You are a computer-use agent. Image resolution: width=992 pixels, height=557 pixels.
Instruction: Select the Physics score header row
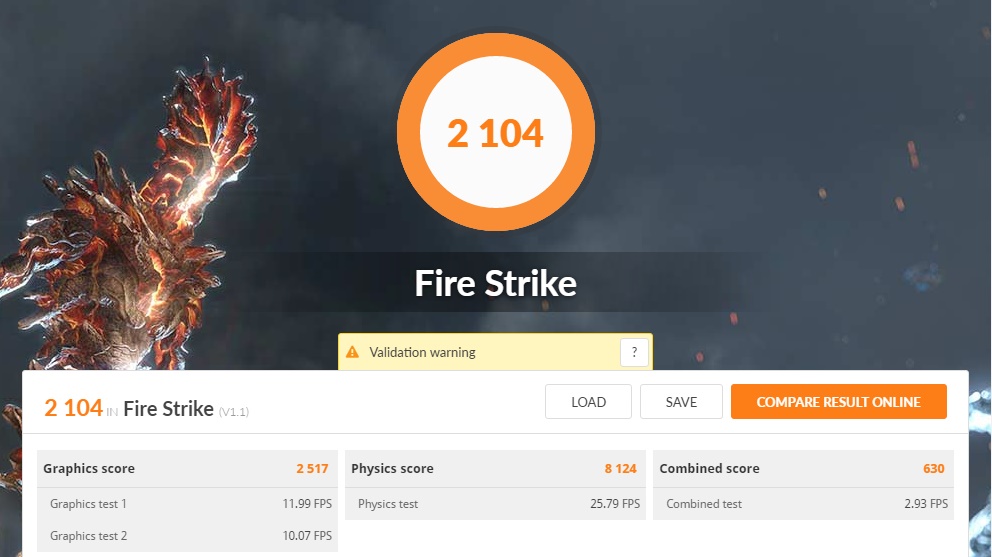[x=495, y=468]
